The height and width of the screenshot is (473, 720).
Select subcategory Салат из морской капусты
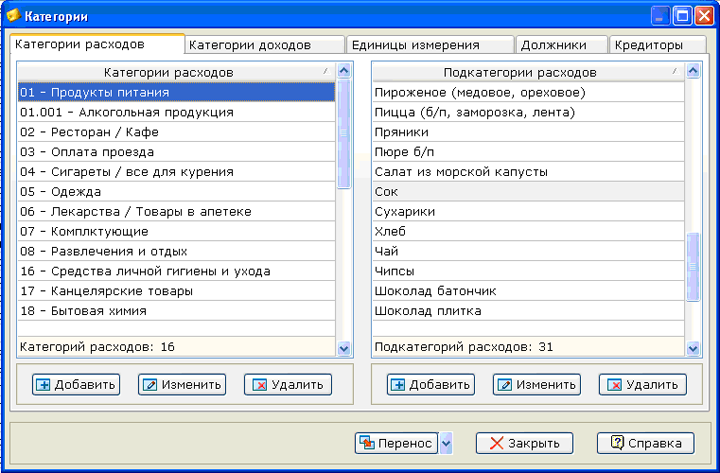click(x=529, y=172)
